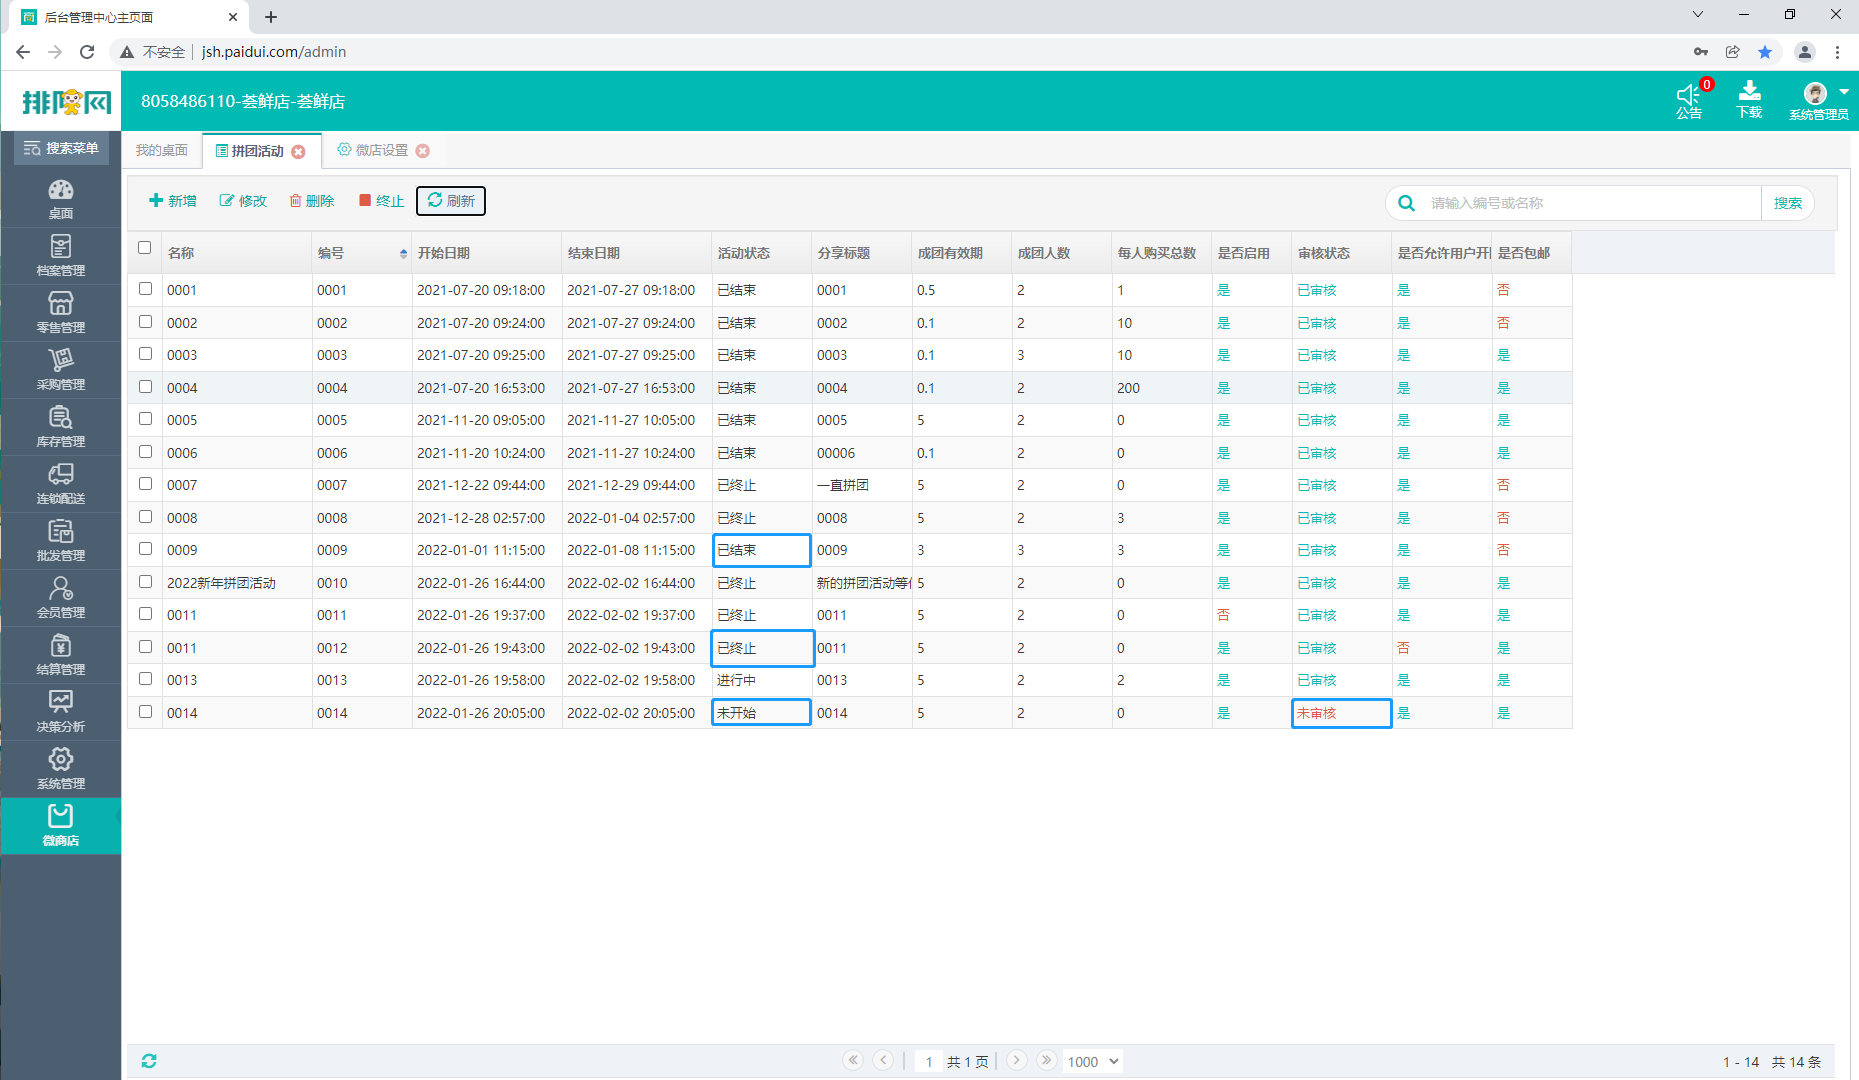The height and width of the screenshot is (1080, 1859).
Task: Select the 未开始 status cell
Action: pyautogui.click(x=762, y=713)
